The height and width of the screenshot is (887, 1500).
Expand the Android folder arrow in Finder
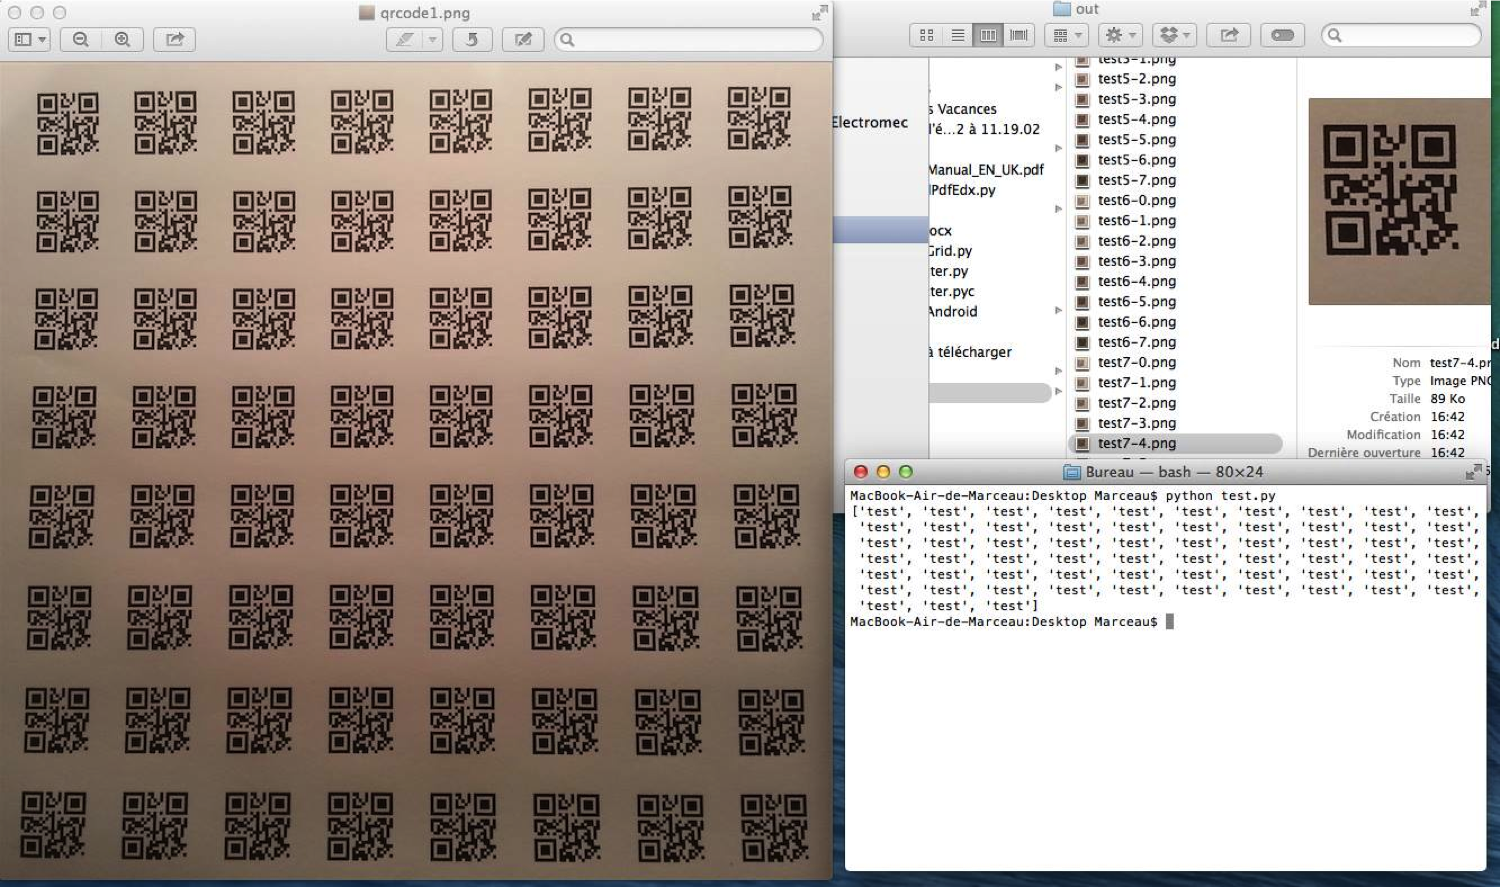click(1059, 310)
